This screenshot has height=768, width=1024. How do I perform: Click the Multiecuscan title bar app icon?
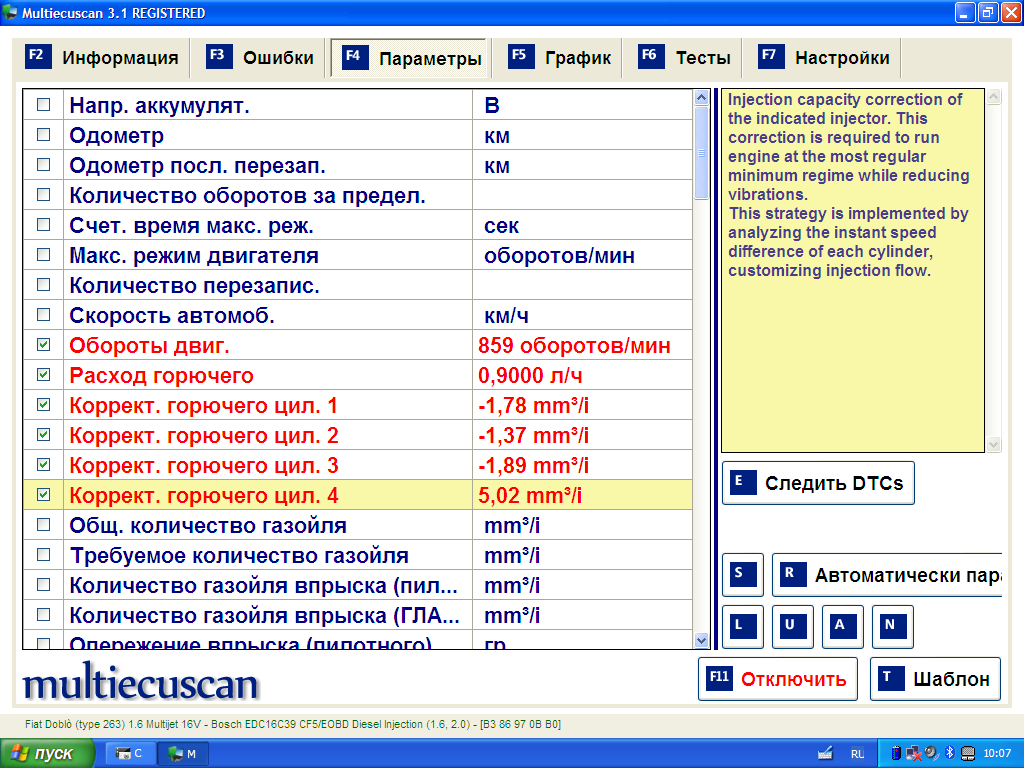pos(10,12)
